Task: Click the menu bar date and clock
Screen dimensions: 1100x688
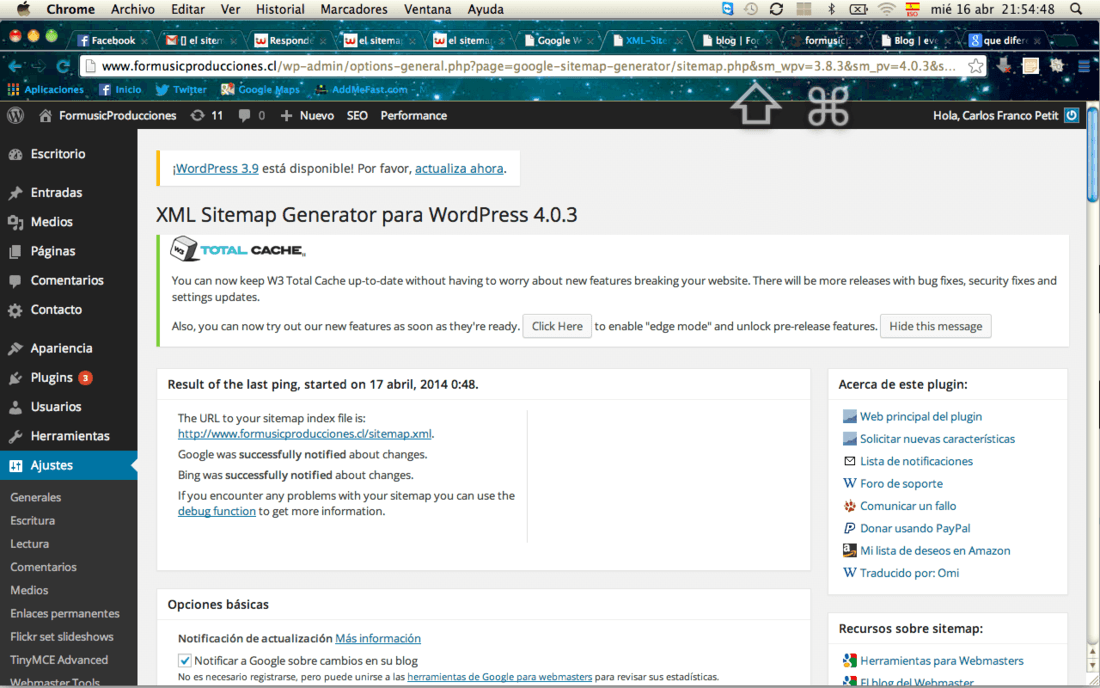Action: coord(993,9)
